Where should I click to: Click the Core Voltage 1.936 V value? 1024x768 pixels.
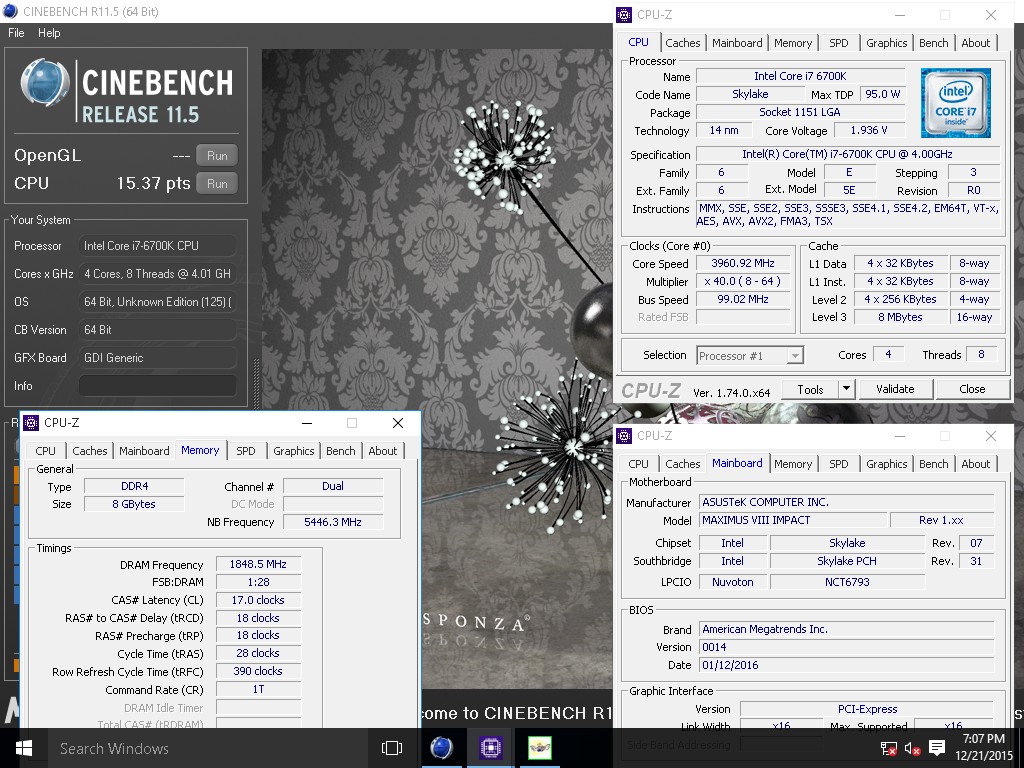869,131
